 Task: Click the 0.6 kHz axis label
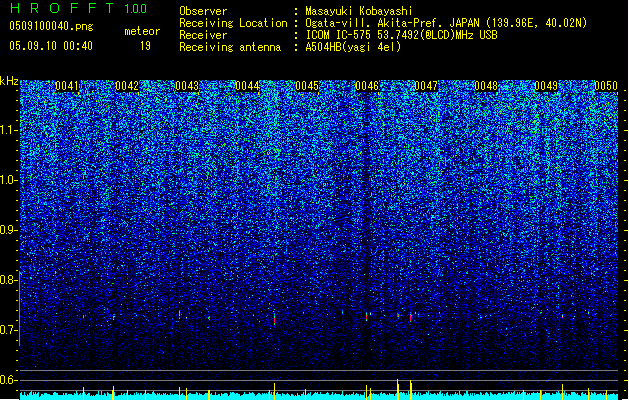9,380
